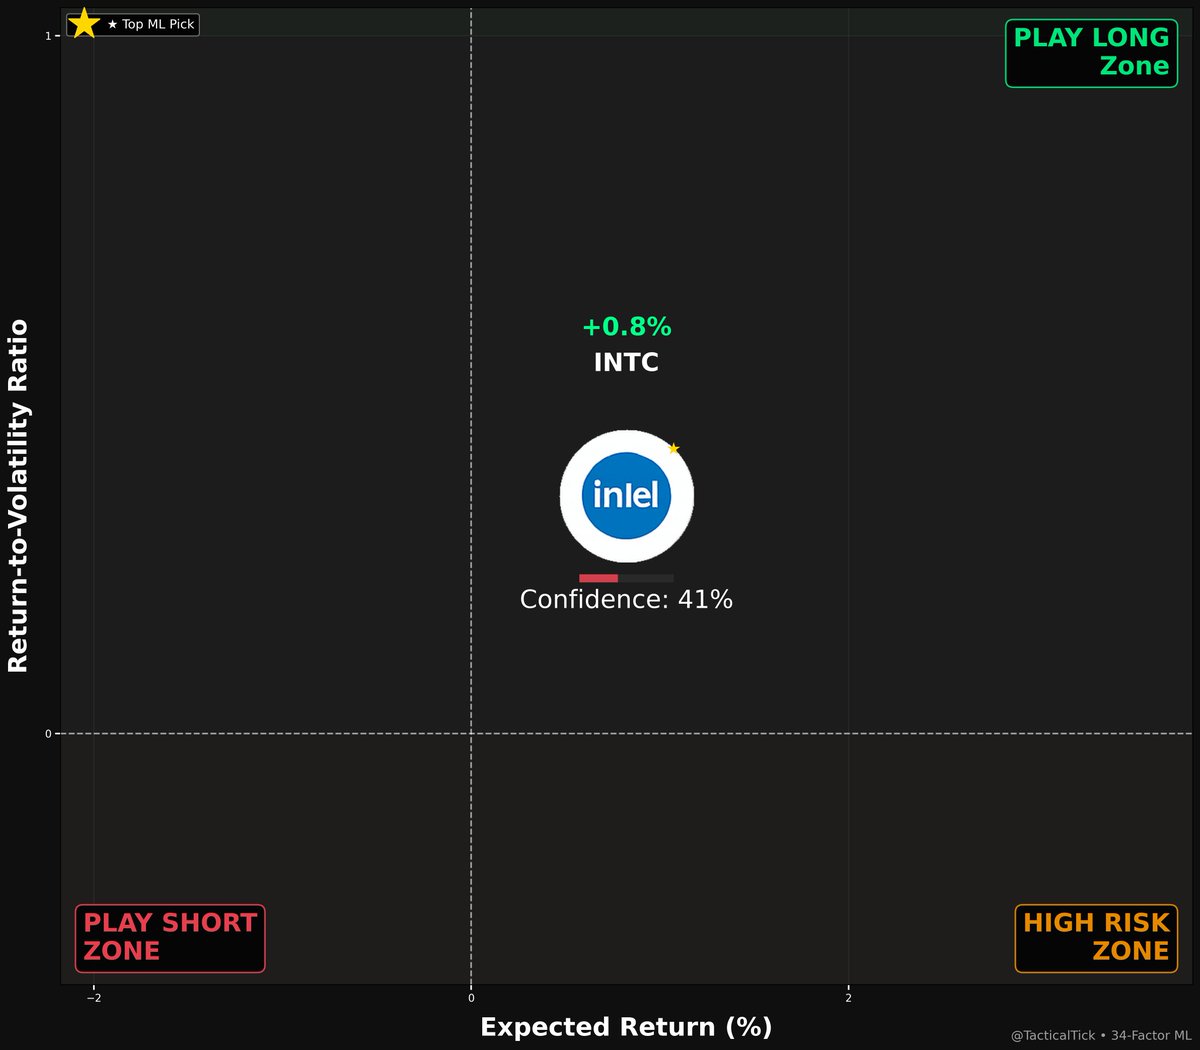The image size is (1200, 1050).
Task: Click the x-axis tick label '−2'
Action: click(x=93, y=997)
